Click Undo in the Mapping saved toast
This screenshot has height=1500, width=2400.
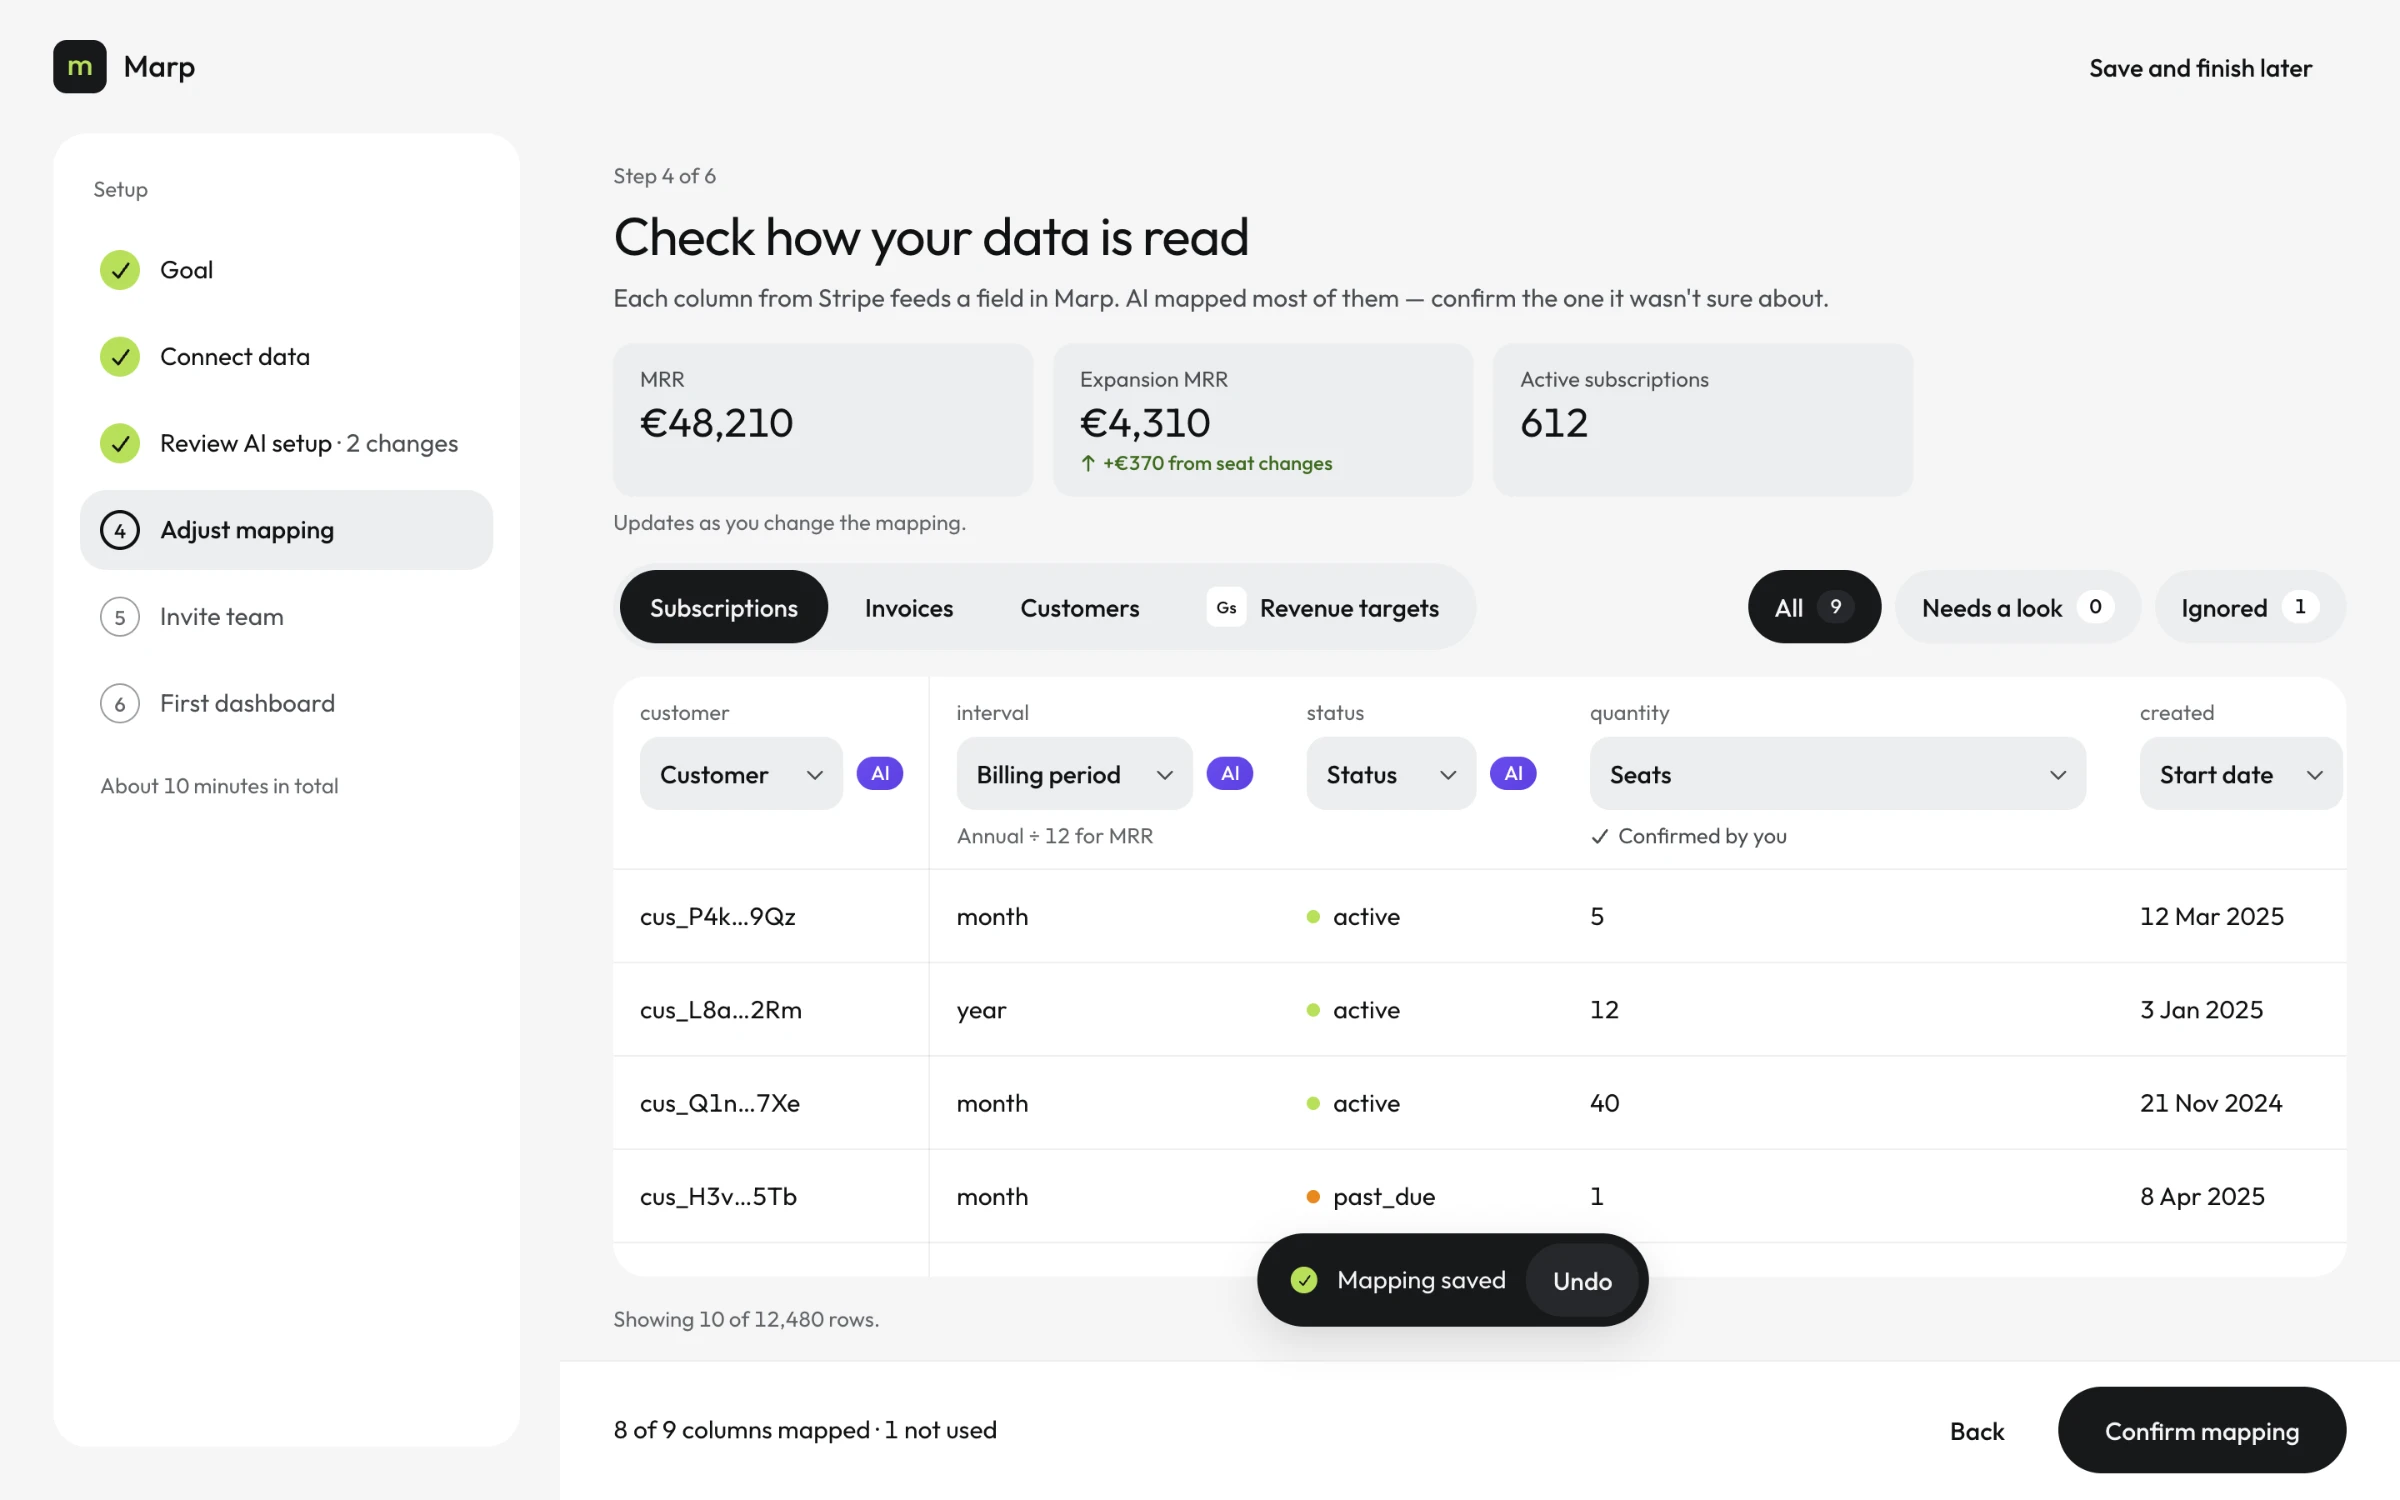tap(1582, 1280)
